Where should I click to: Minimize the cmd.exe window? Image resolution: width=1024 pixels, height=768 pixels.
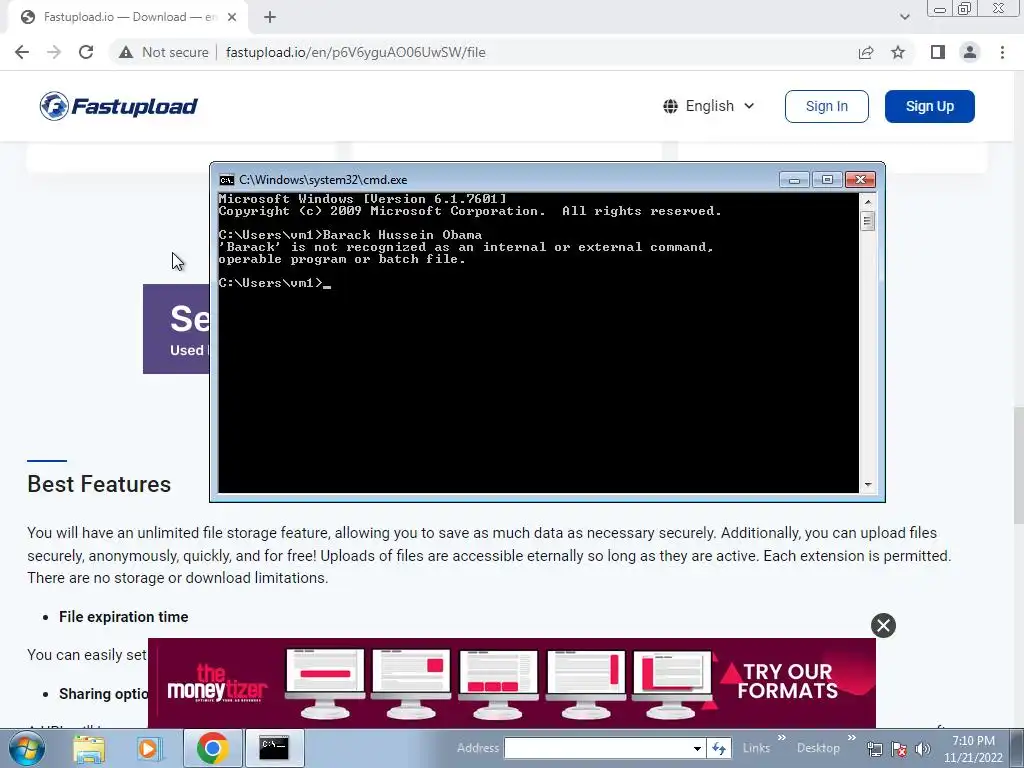[x=794, y=180]
